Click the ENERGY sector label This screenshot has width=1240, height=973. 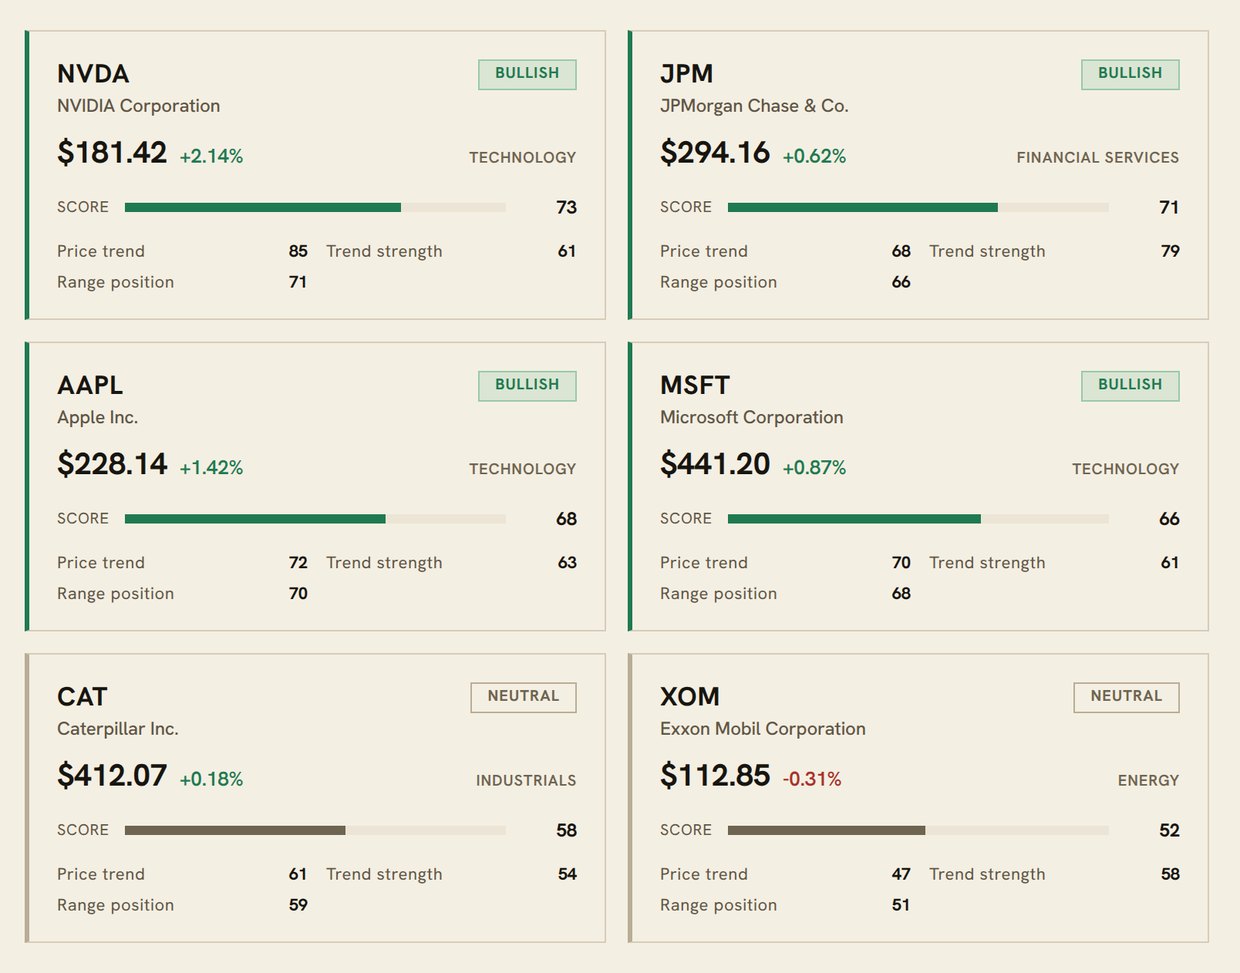coord(1148,781)
